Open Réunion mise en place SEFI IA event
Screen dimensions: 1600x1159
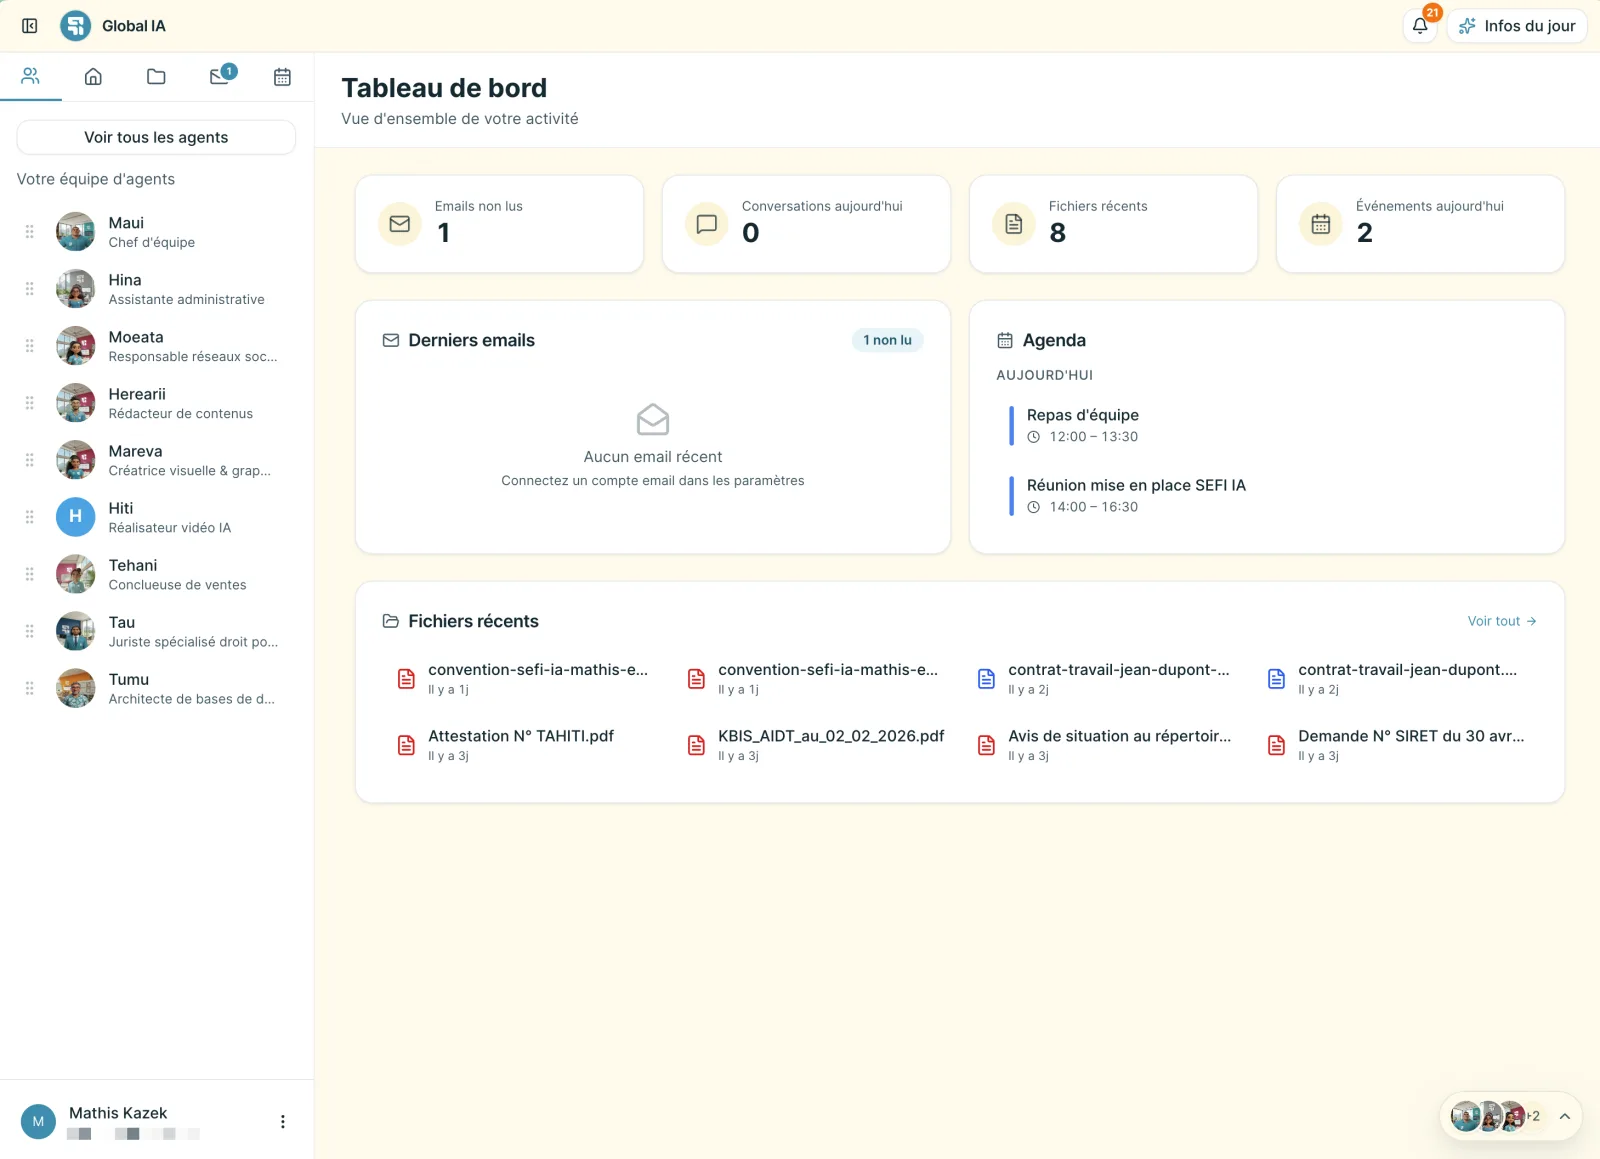[1266, 495]
